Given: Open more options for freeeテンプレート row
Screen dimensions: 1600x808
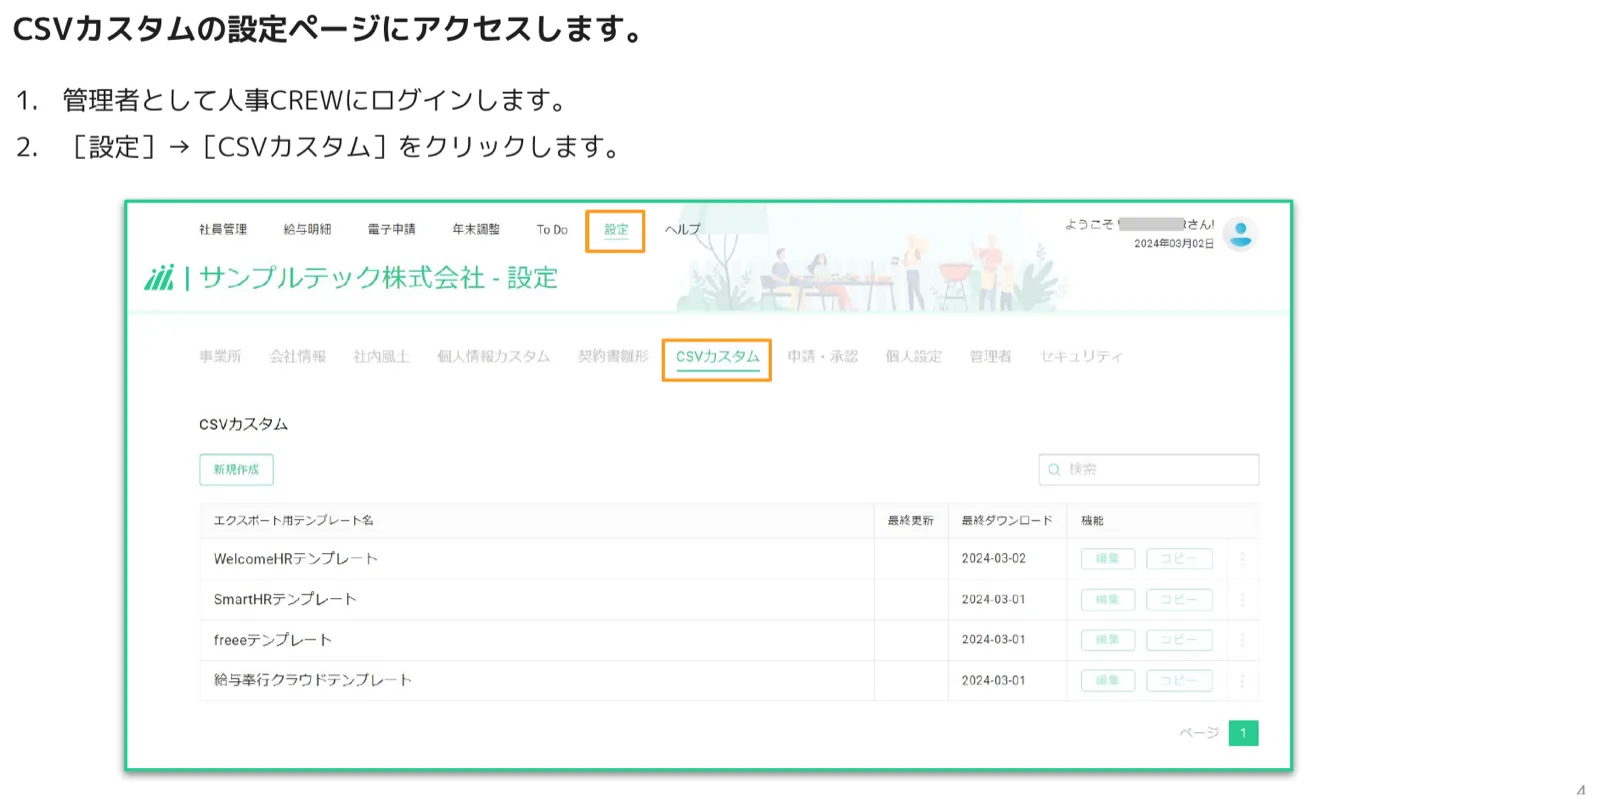Looking at the screenshot, I should pyautogui.click(x=1242, y=640).
